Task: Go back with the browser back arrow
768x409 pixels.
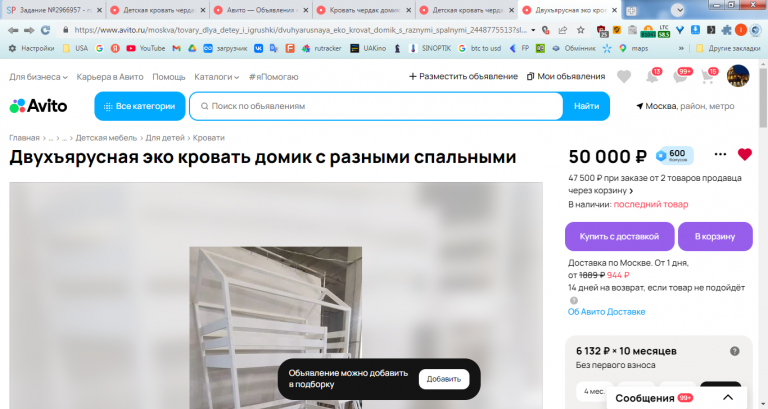Action: 13,30
